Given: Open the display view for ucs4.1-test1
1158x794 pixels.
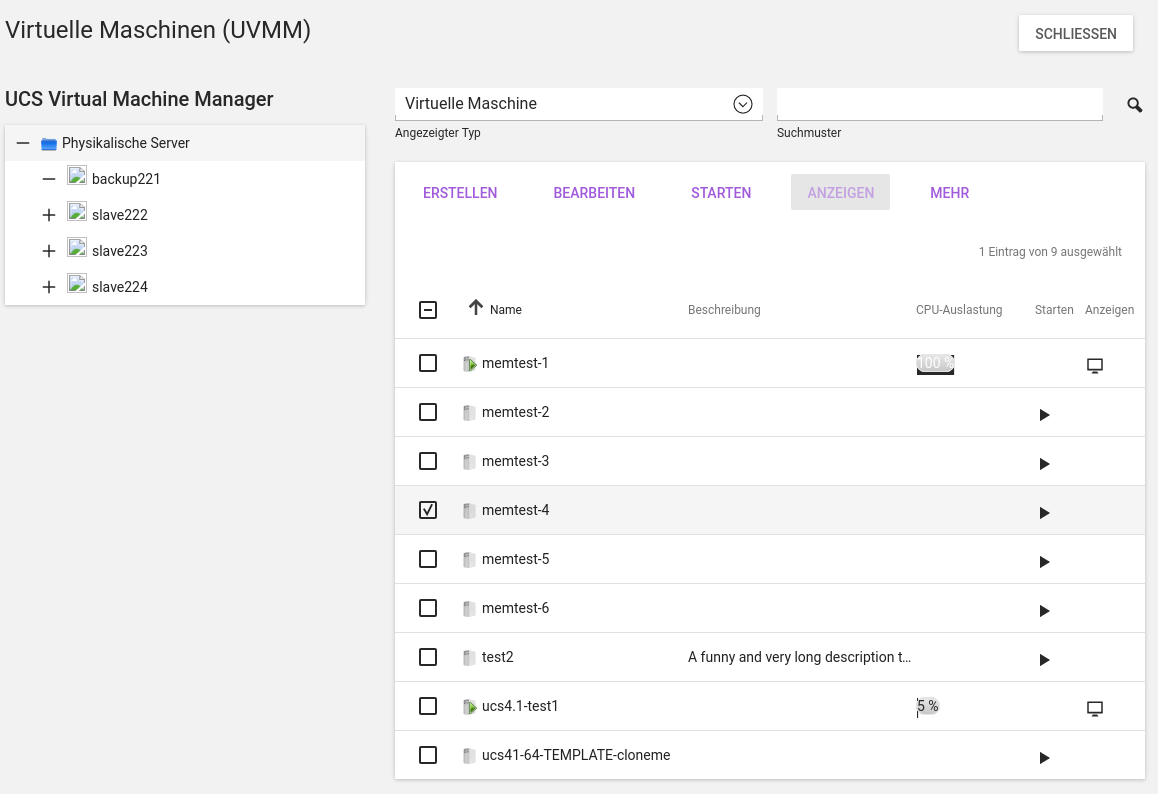Looking at the screenshot, I should [x=1094, y=708].
